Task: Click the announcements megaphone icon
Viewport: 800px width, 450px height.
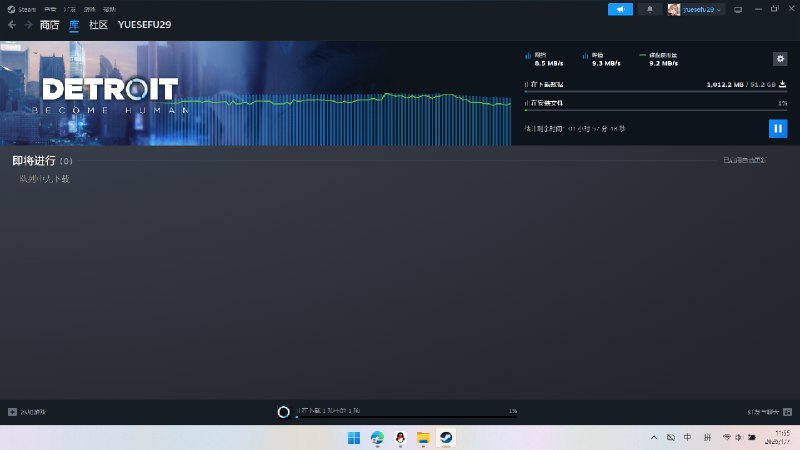Action: [620, 9]
